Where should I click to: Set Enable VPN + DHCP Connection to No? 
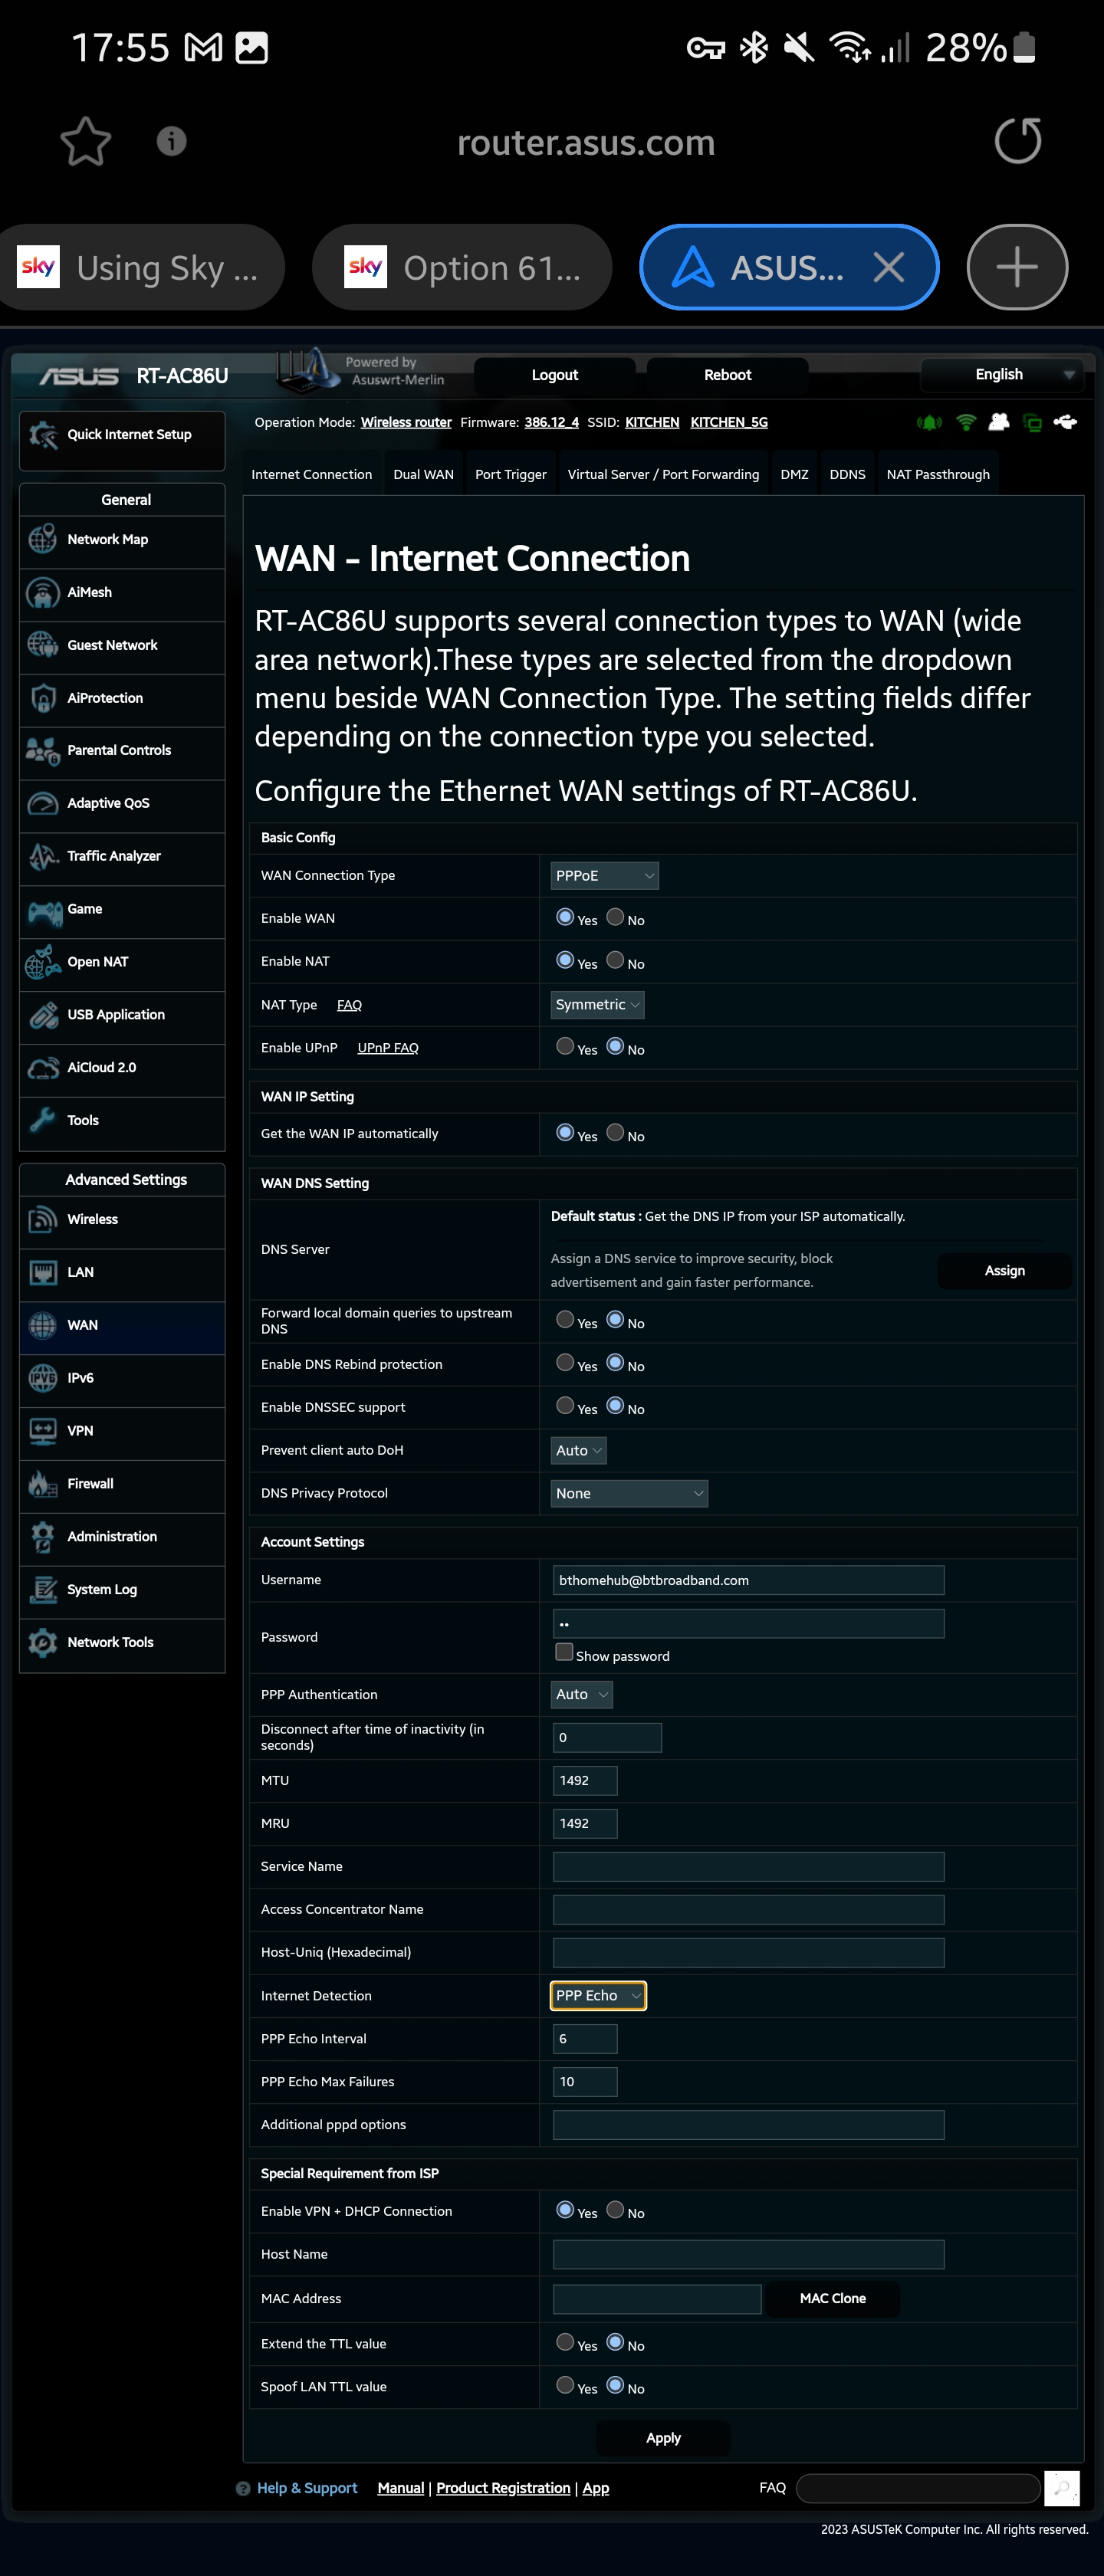coord(615,2210)
